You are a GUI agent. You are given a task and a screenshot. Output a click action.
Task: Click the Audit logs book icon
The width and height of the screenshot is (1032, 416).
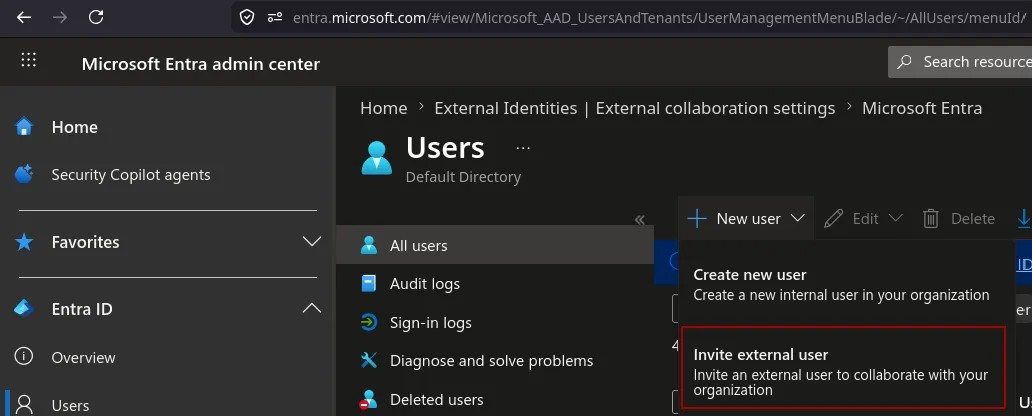click(369, 284)
